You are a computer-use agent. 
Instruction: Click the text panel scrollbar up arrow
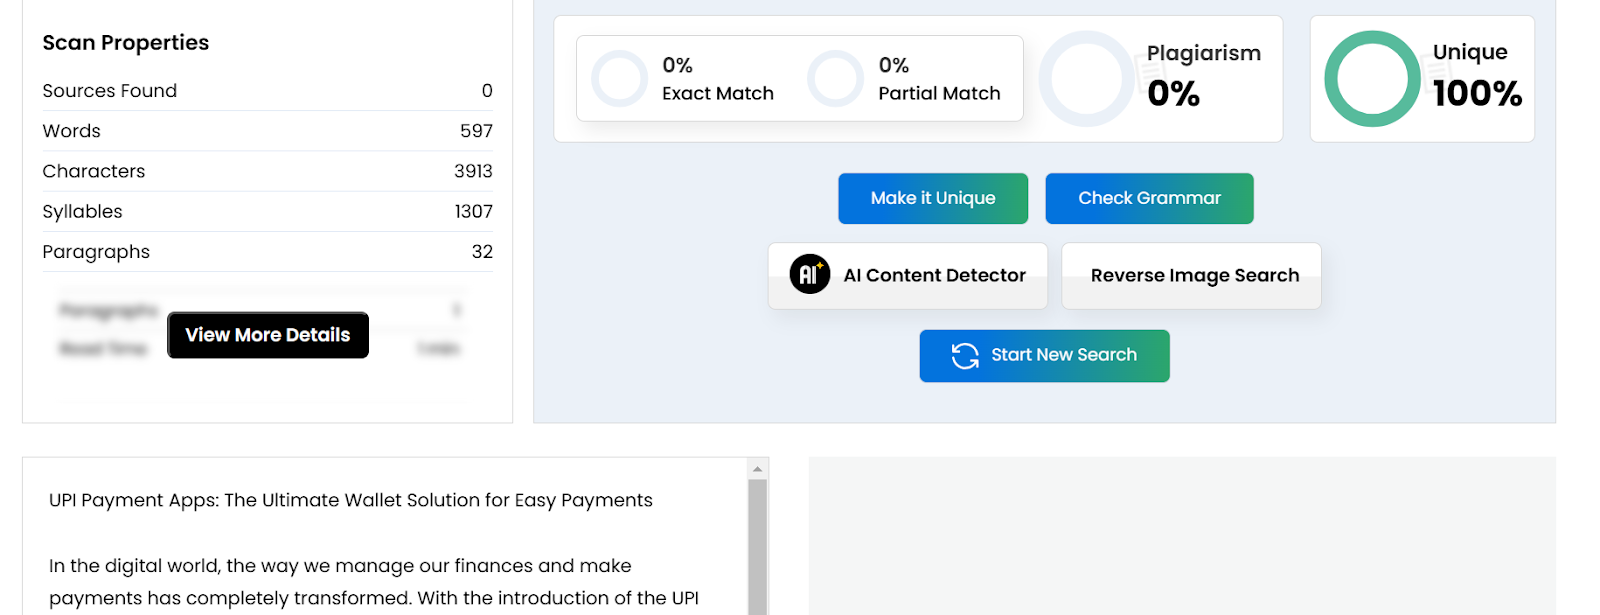tap(757, 468)
